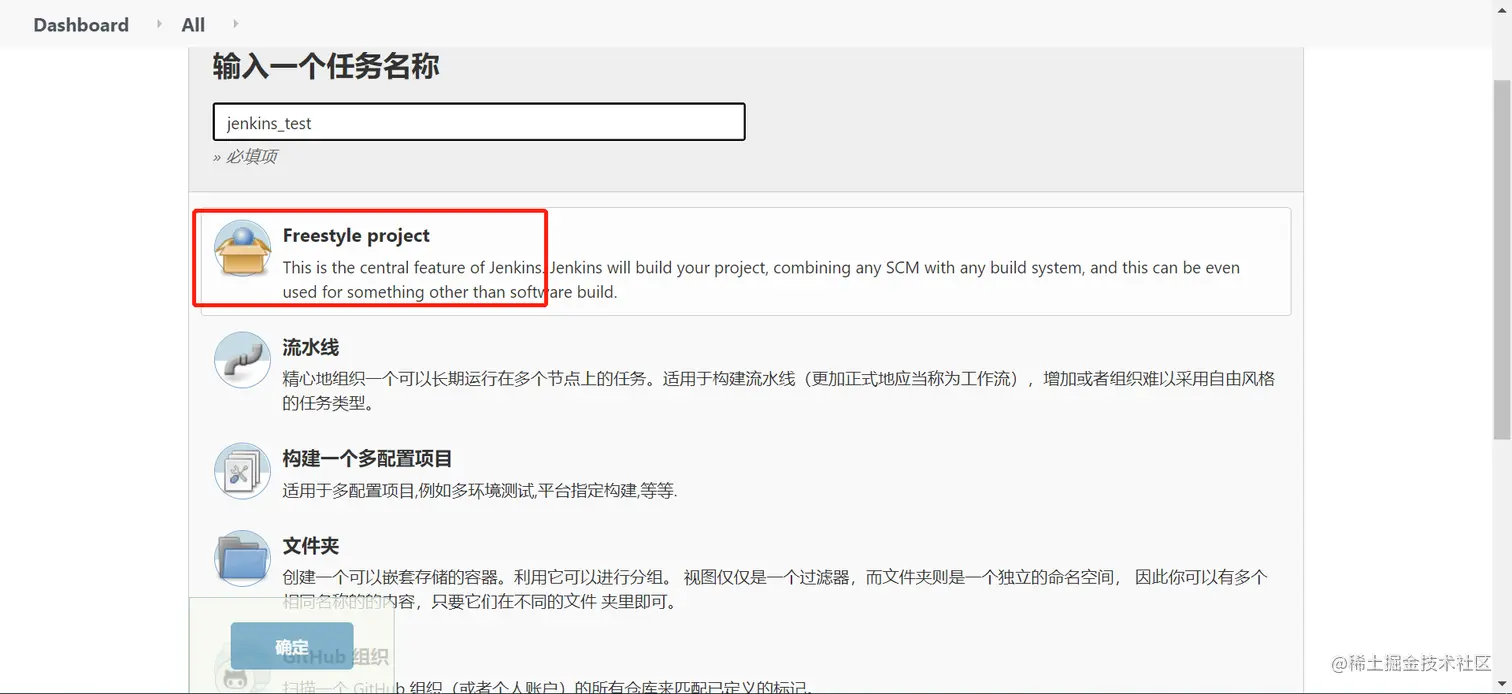Click the page vertical scrollbar thumb

pos(1501,259)
